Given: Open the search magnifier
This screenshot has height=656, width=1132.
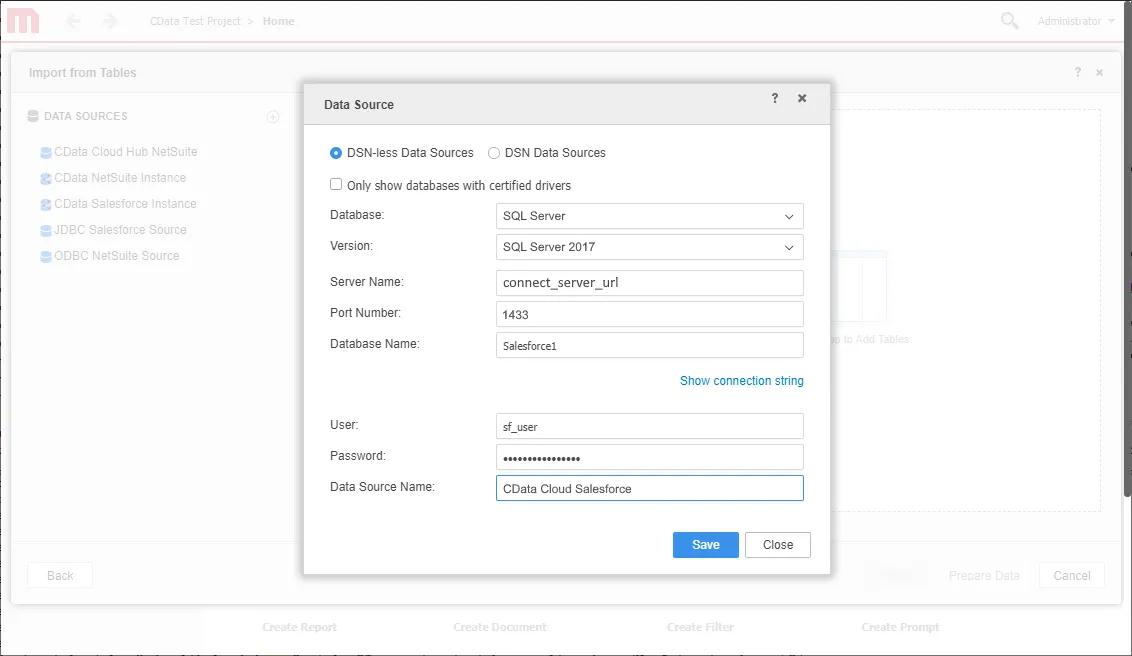Looking at the screenshot, I should pos(1009,20).
